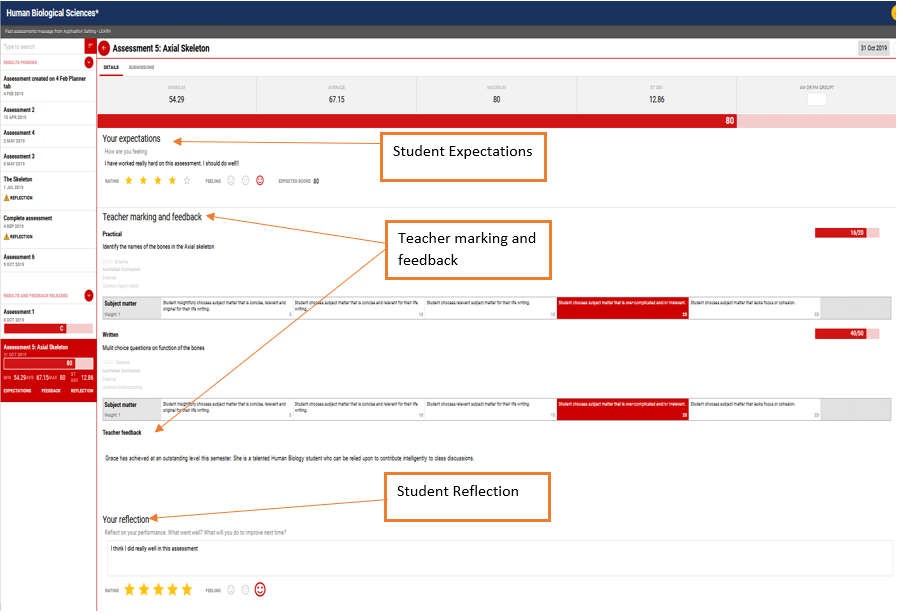
Task: Toggle the first rating star in Your reflection
Action: (x=129, y=590)
